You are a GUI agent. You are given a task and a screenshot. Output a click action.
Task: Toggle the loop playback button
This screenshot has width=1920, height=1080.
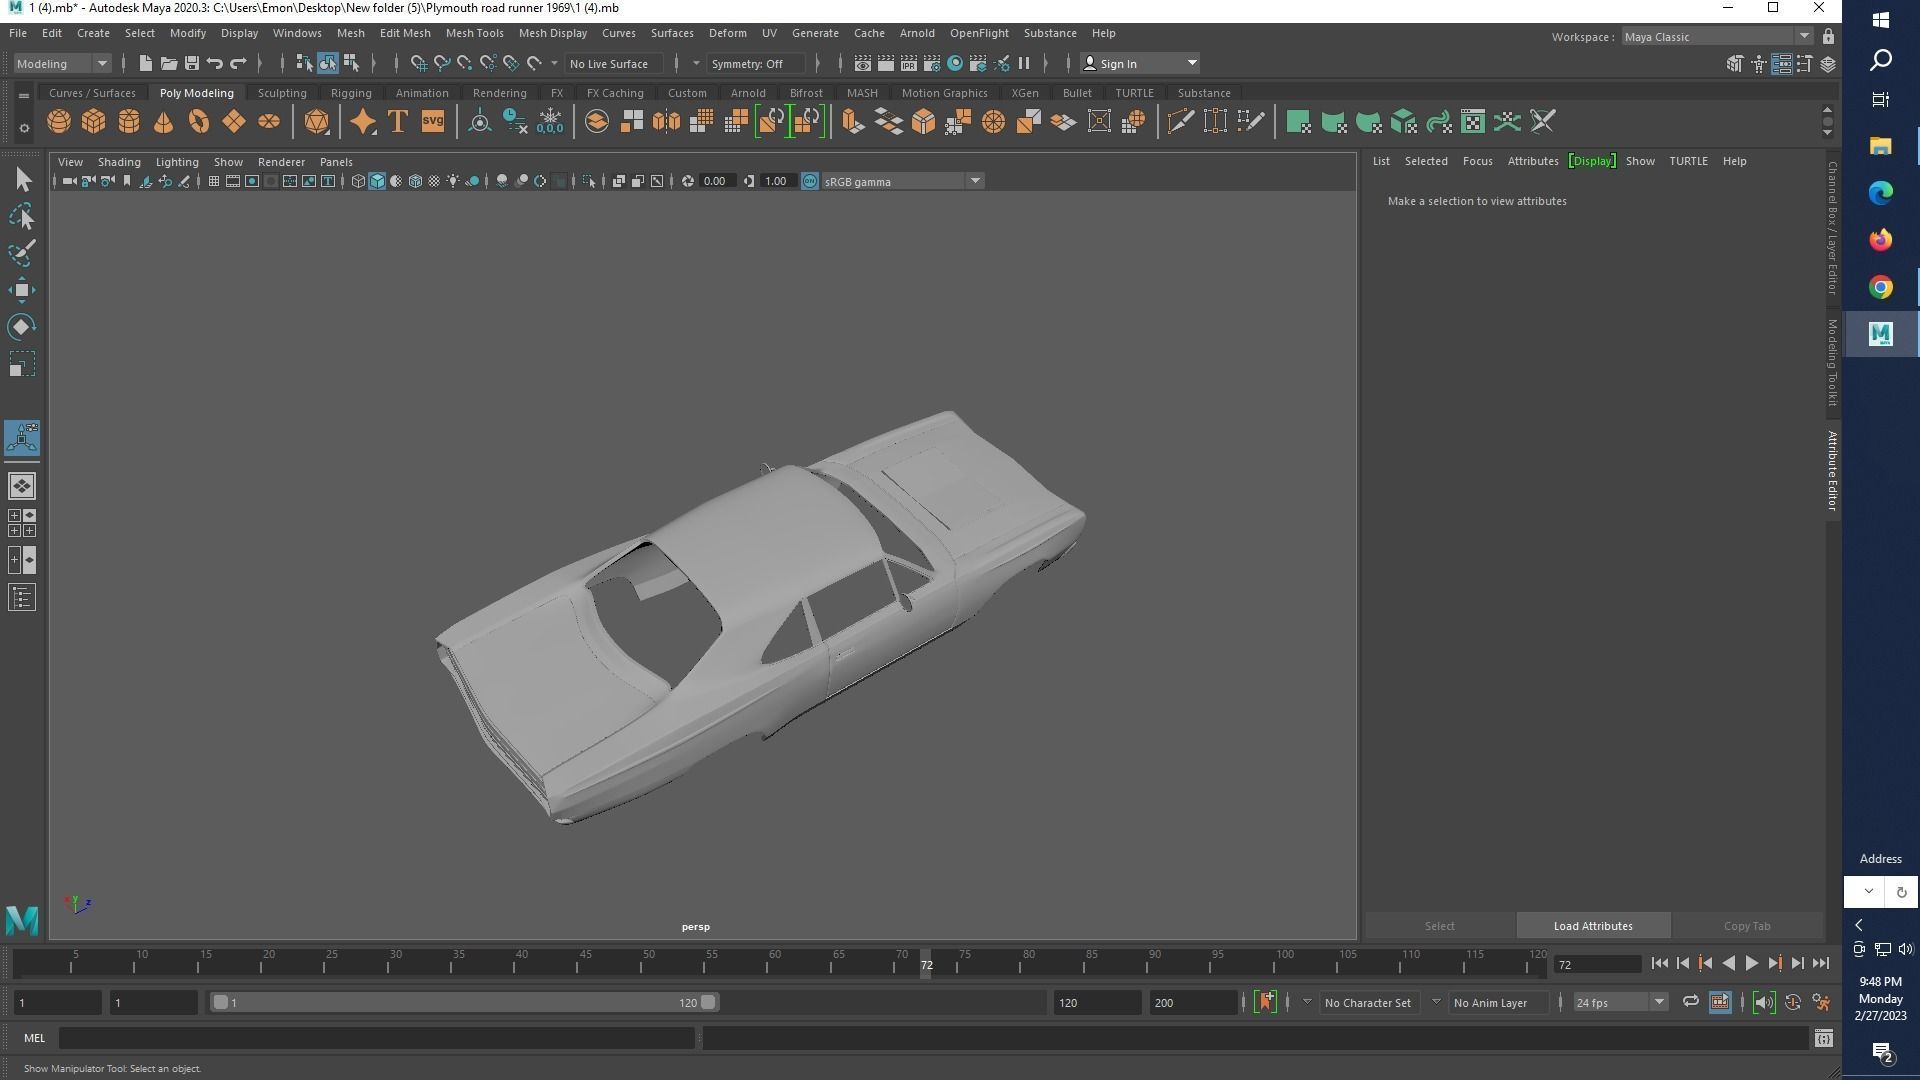(x=1690, y=1003)
